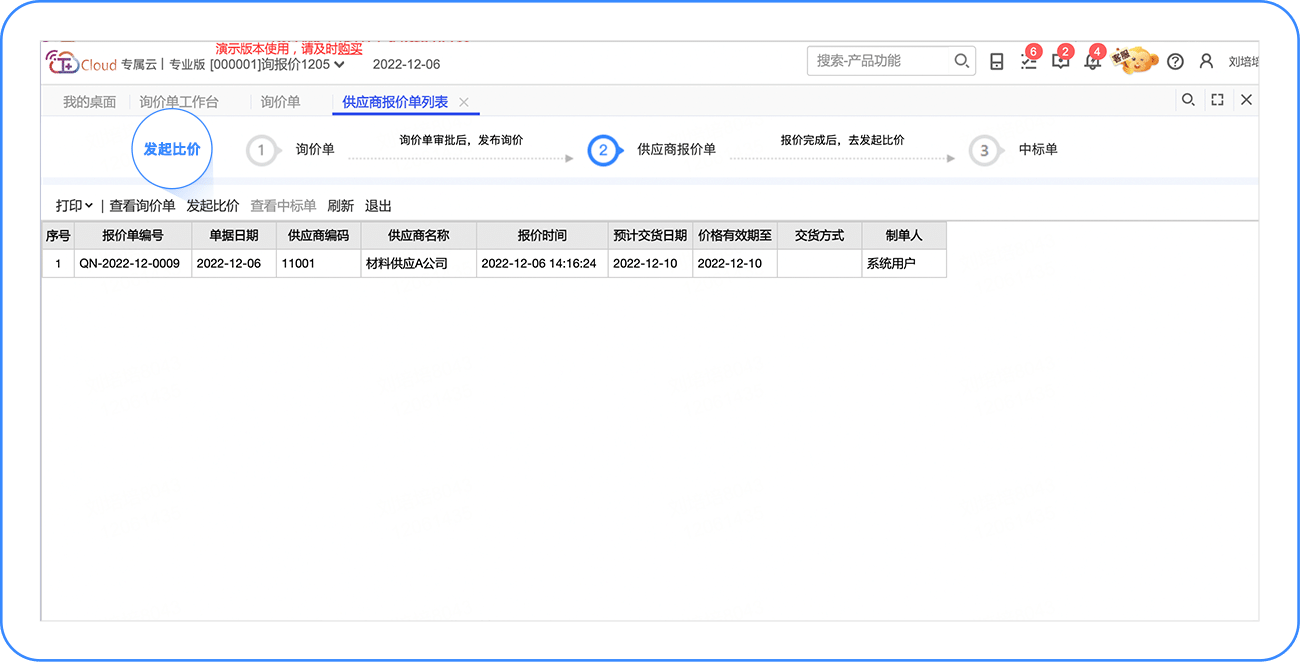
Task: Open the messages icon with badge 2
Action: [x=1060, y=62]
